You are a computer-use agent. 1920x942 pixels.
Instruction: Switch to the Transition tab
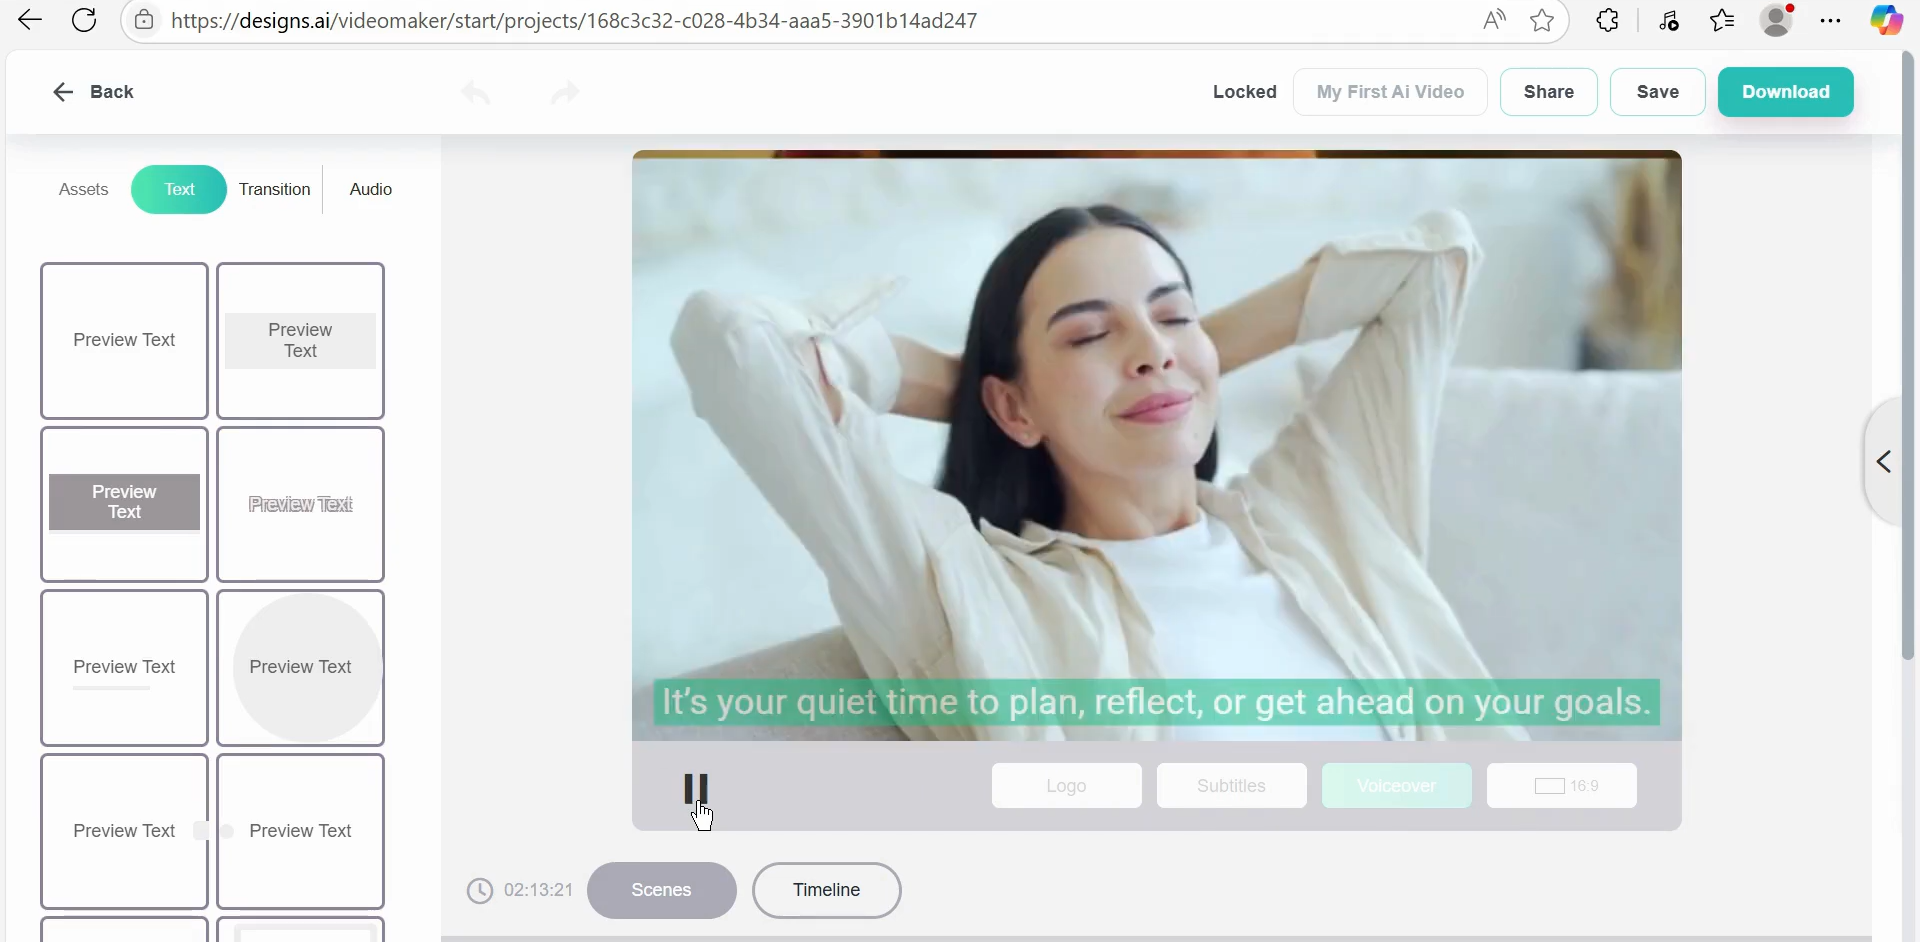(x=274, y=189)
